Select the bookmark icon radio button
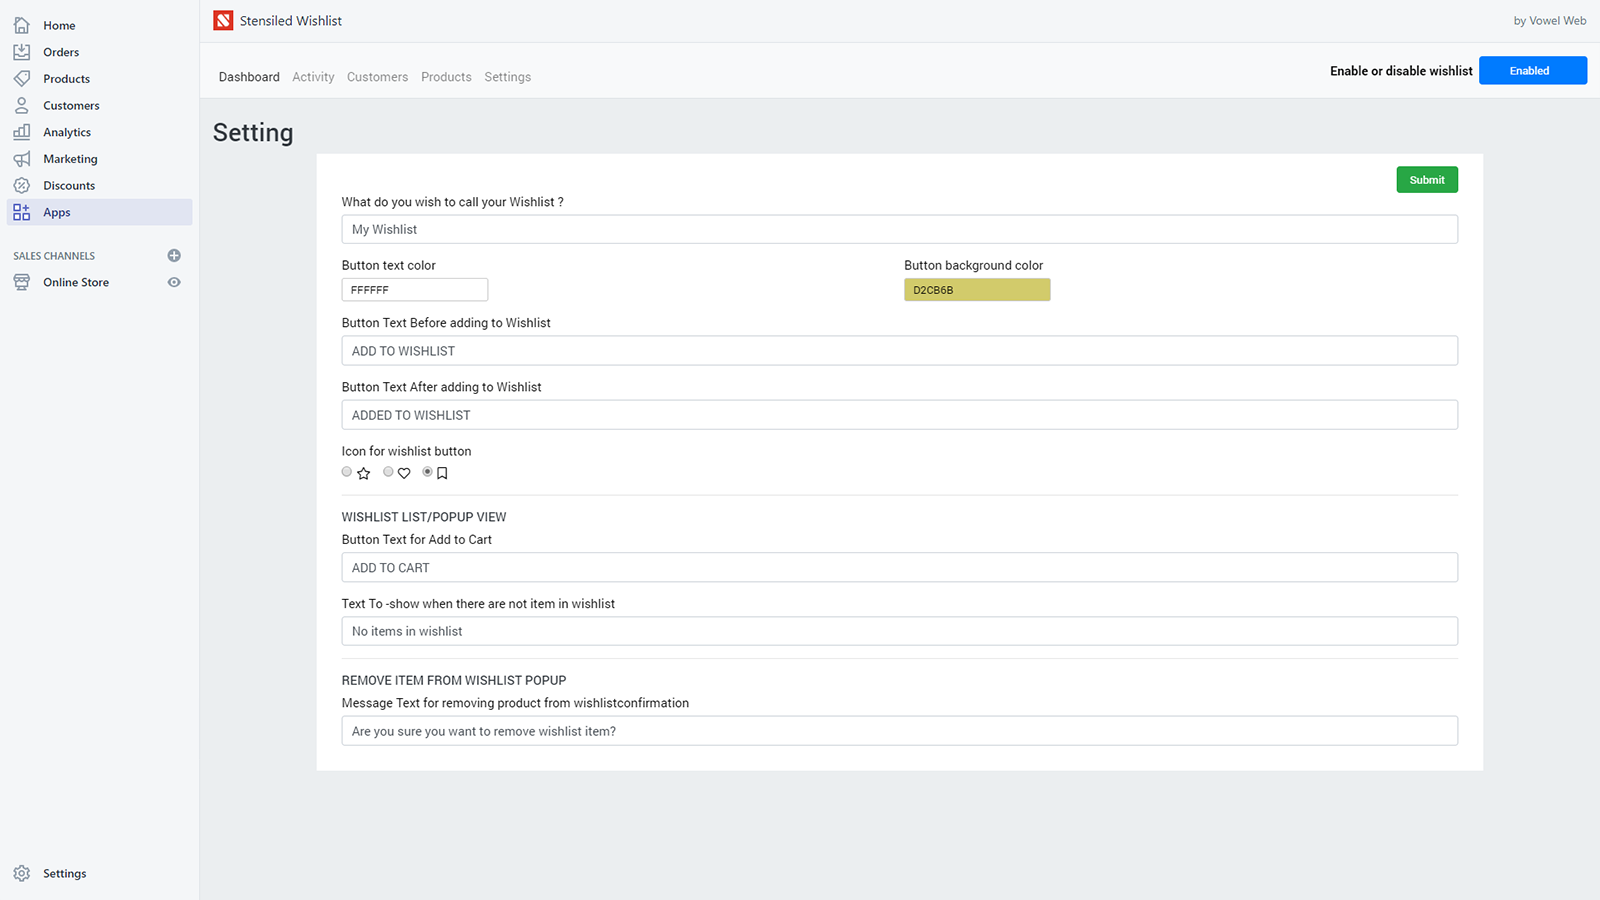Image resolution: width=1600 pixels, height=900 pixels. [x=428, y=472]
